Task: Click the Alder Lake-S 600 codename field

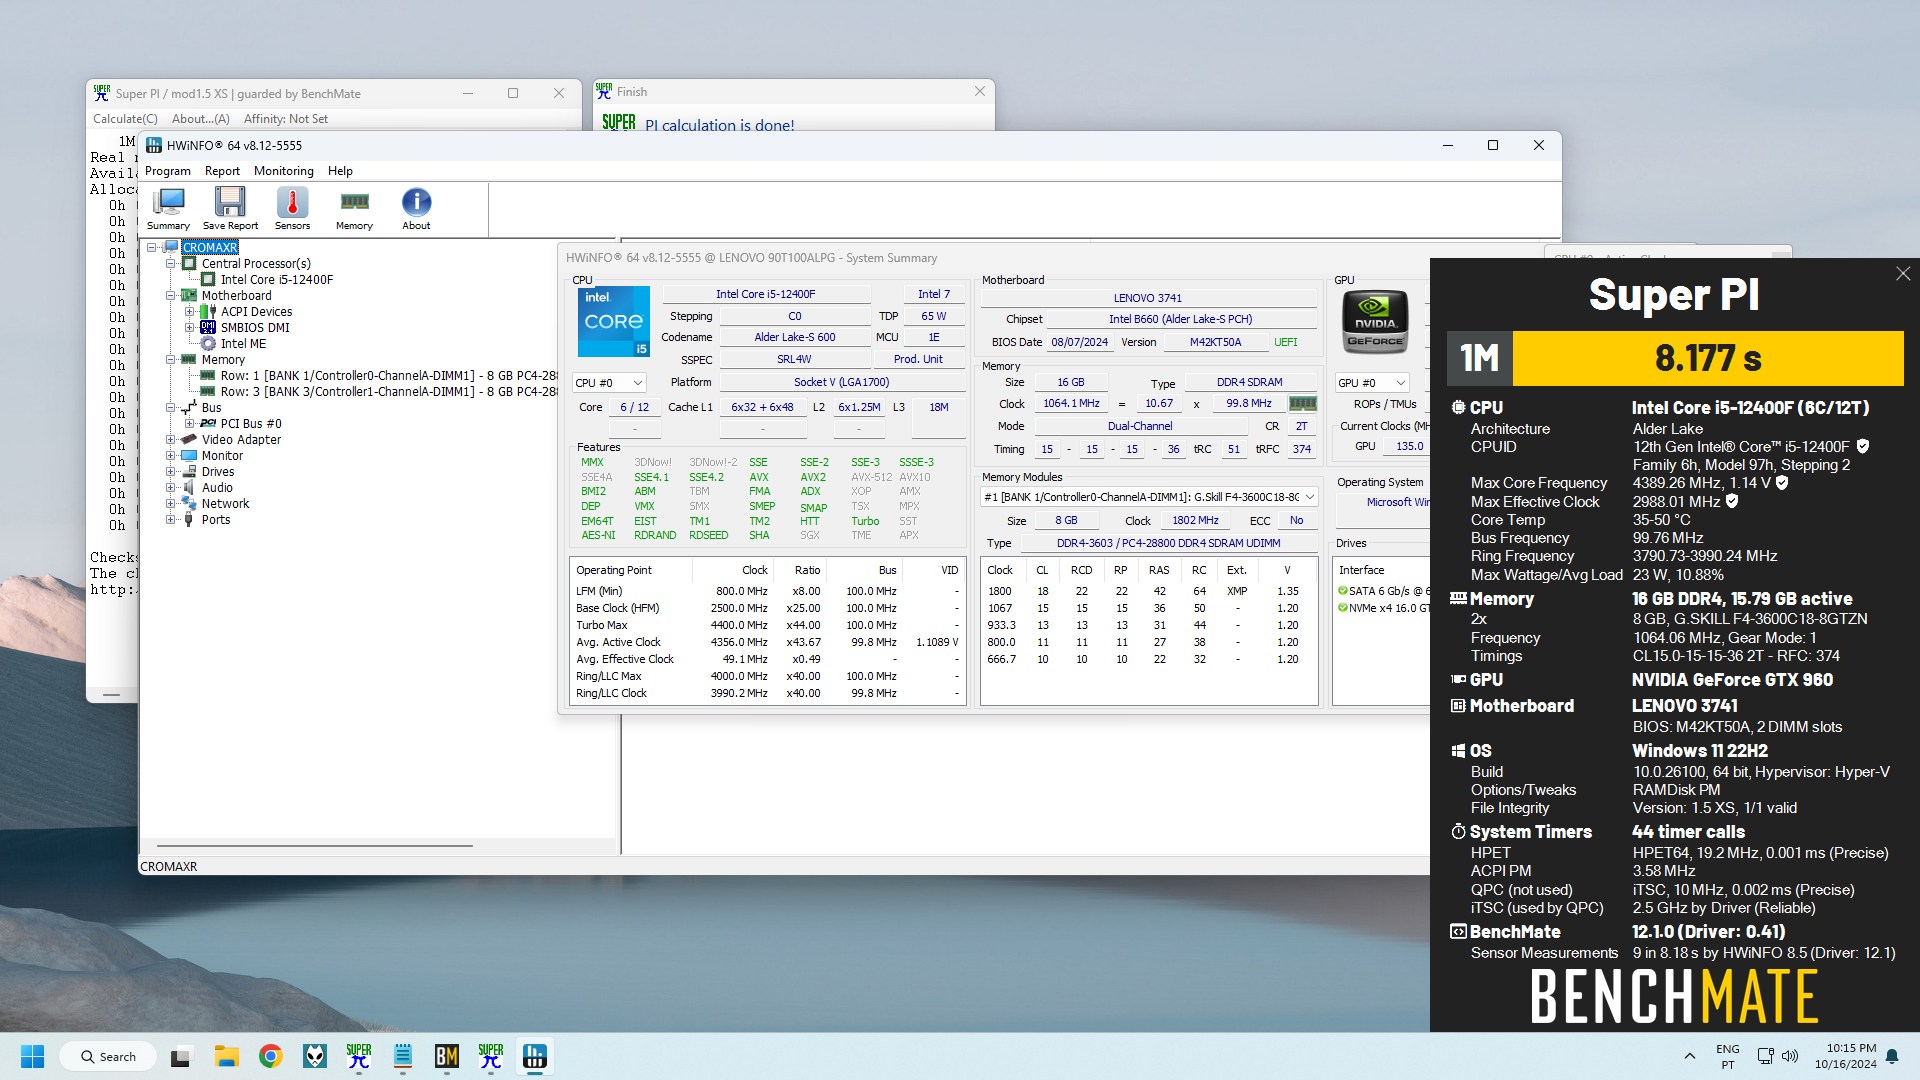Action: pyautogui.click(x=795, y=337)
